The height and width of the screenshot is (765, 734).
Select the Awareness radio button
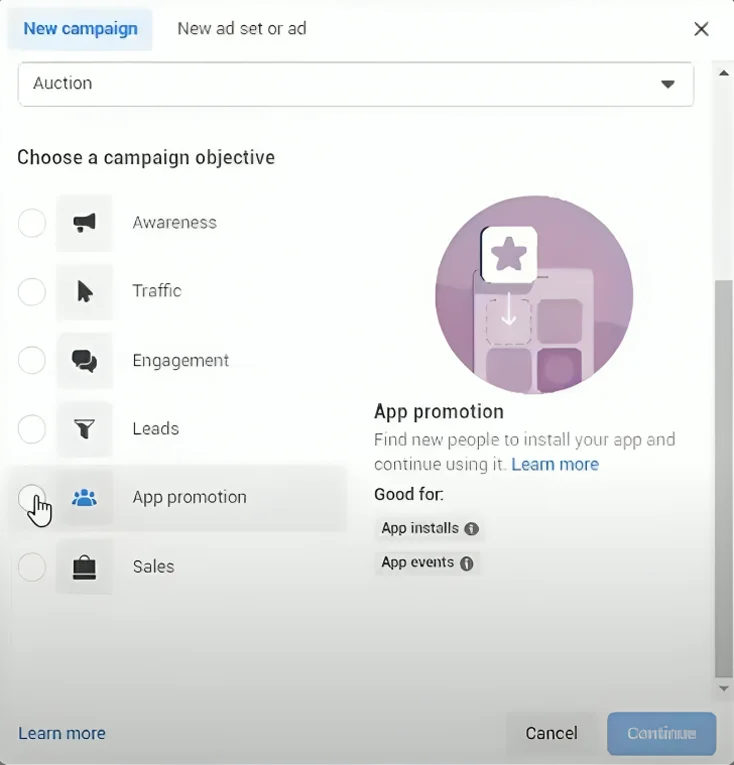tap(32, 223)
